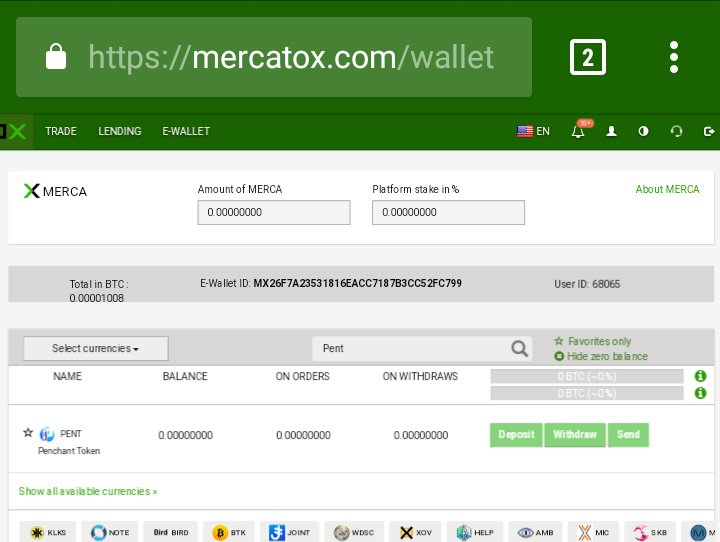Image resolution: width=720 pixels, height=542 pixels.
Task: Select the JOINT currency chip
Action: (x=289, y=532)
